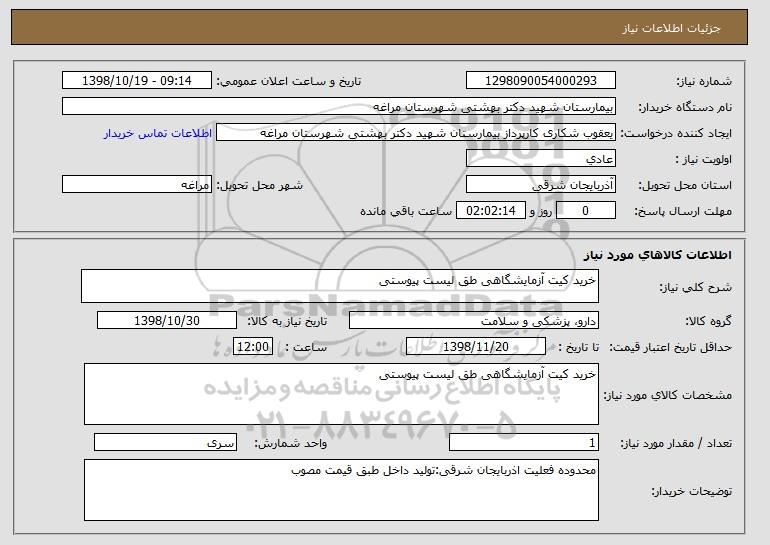Click the general description text area

(340, 286)
